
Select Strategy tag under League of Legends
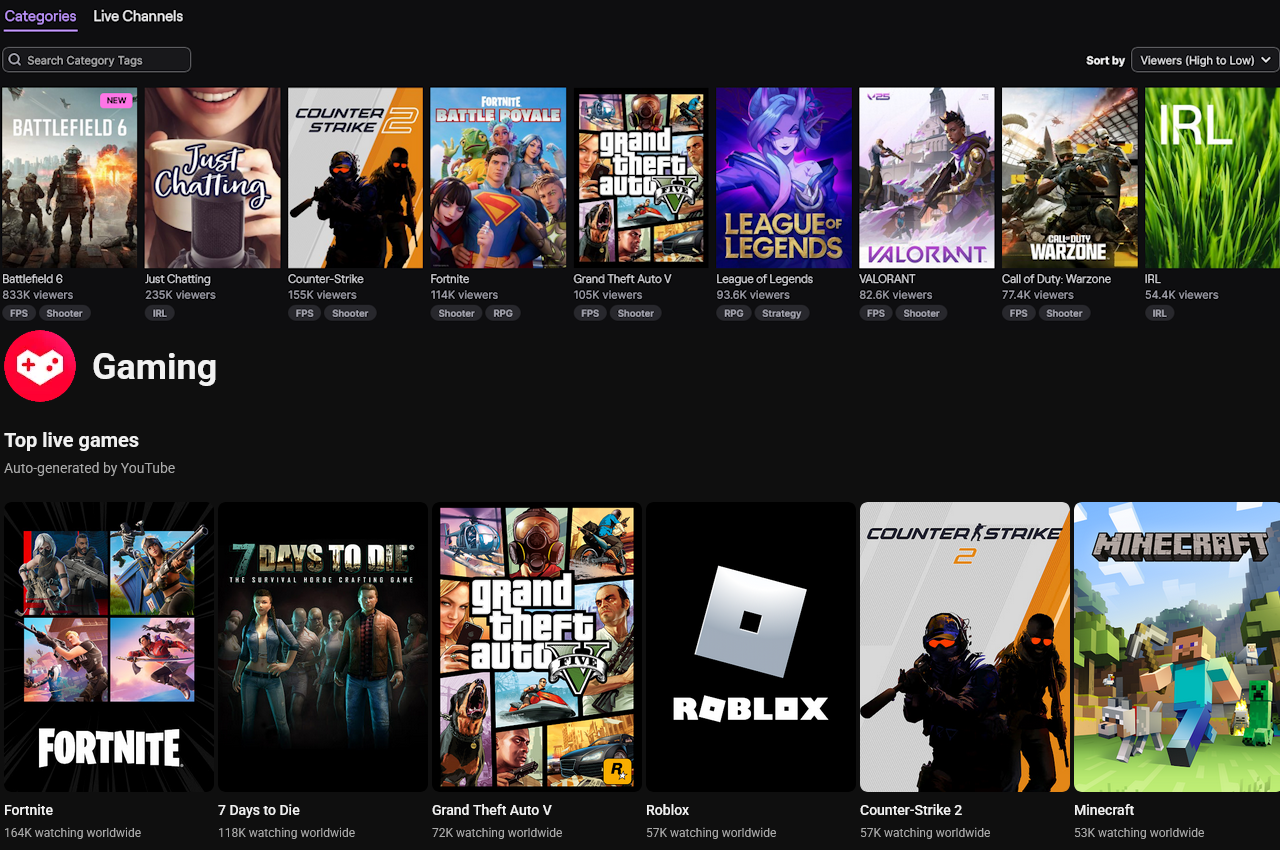782,313
